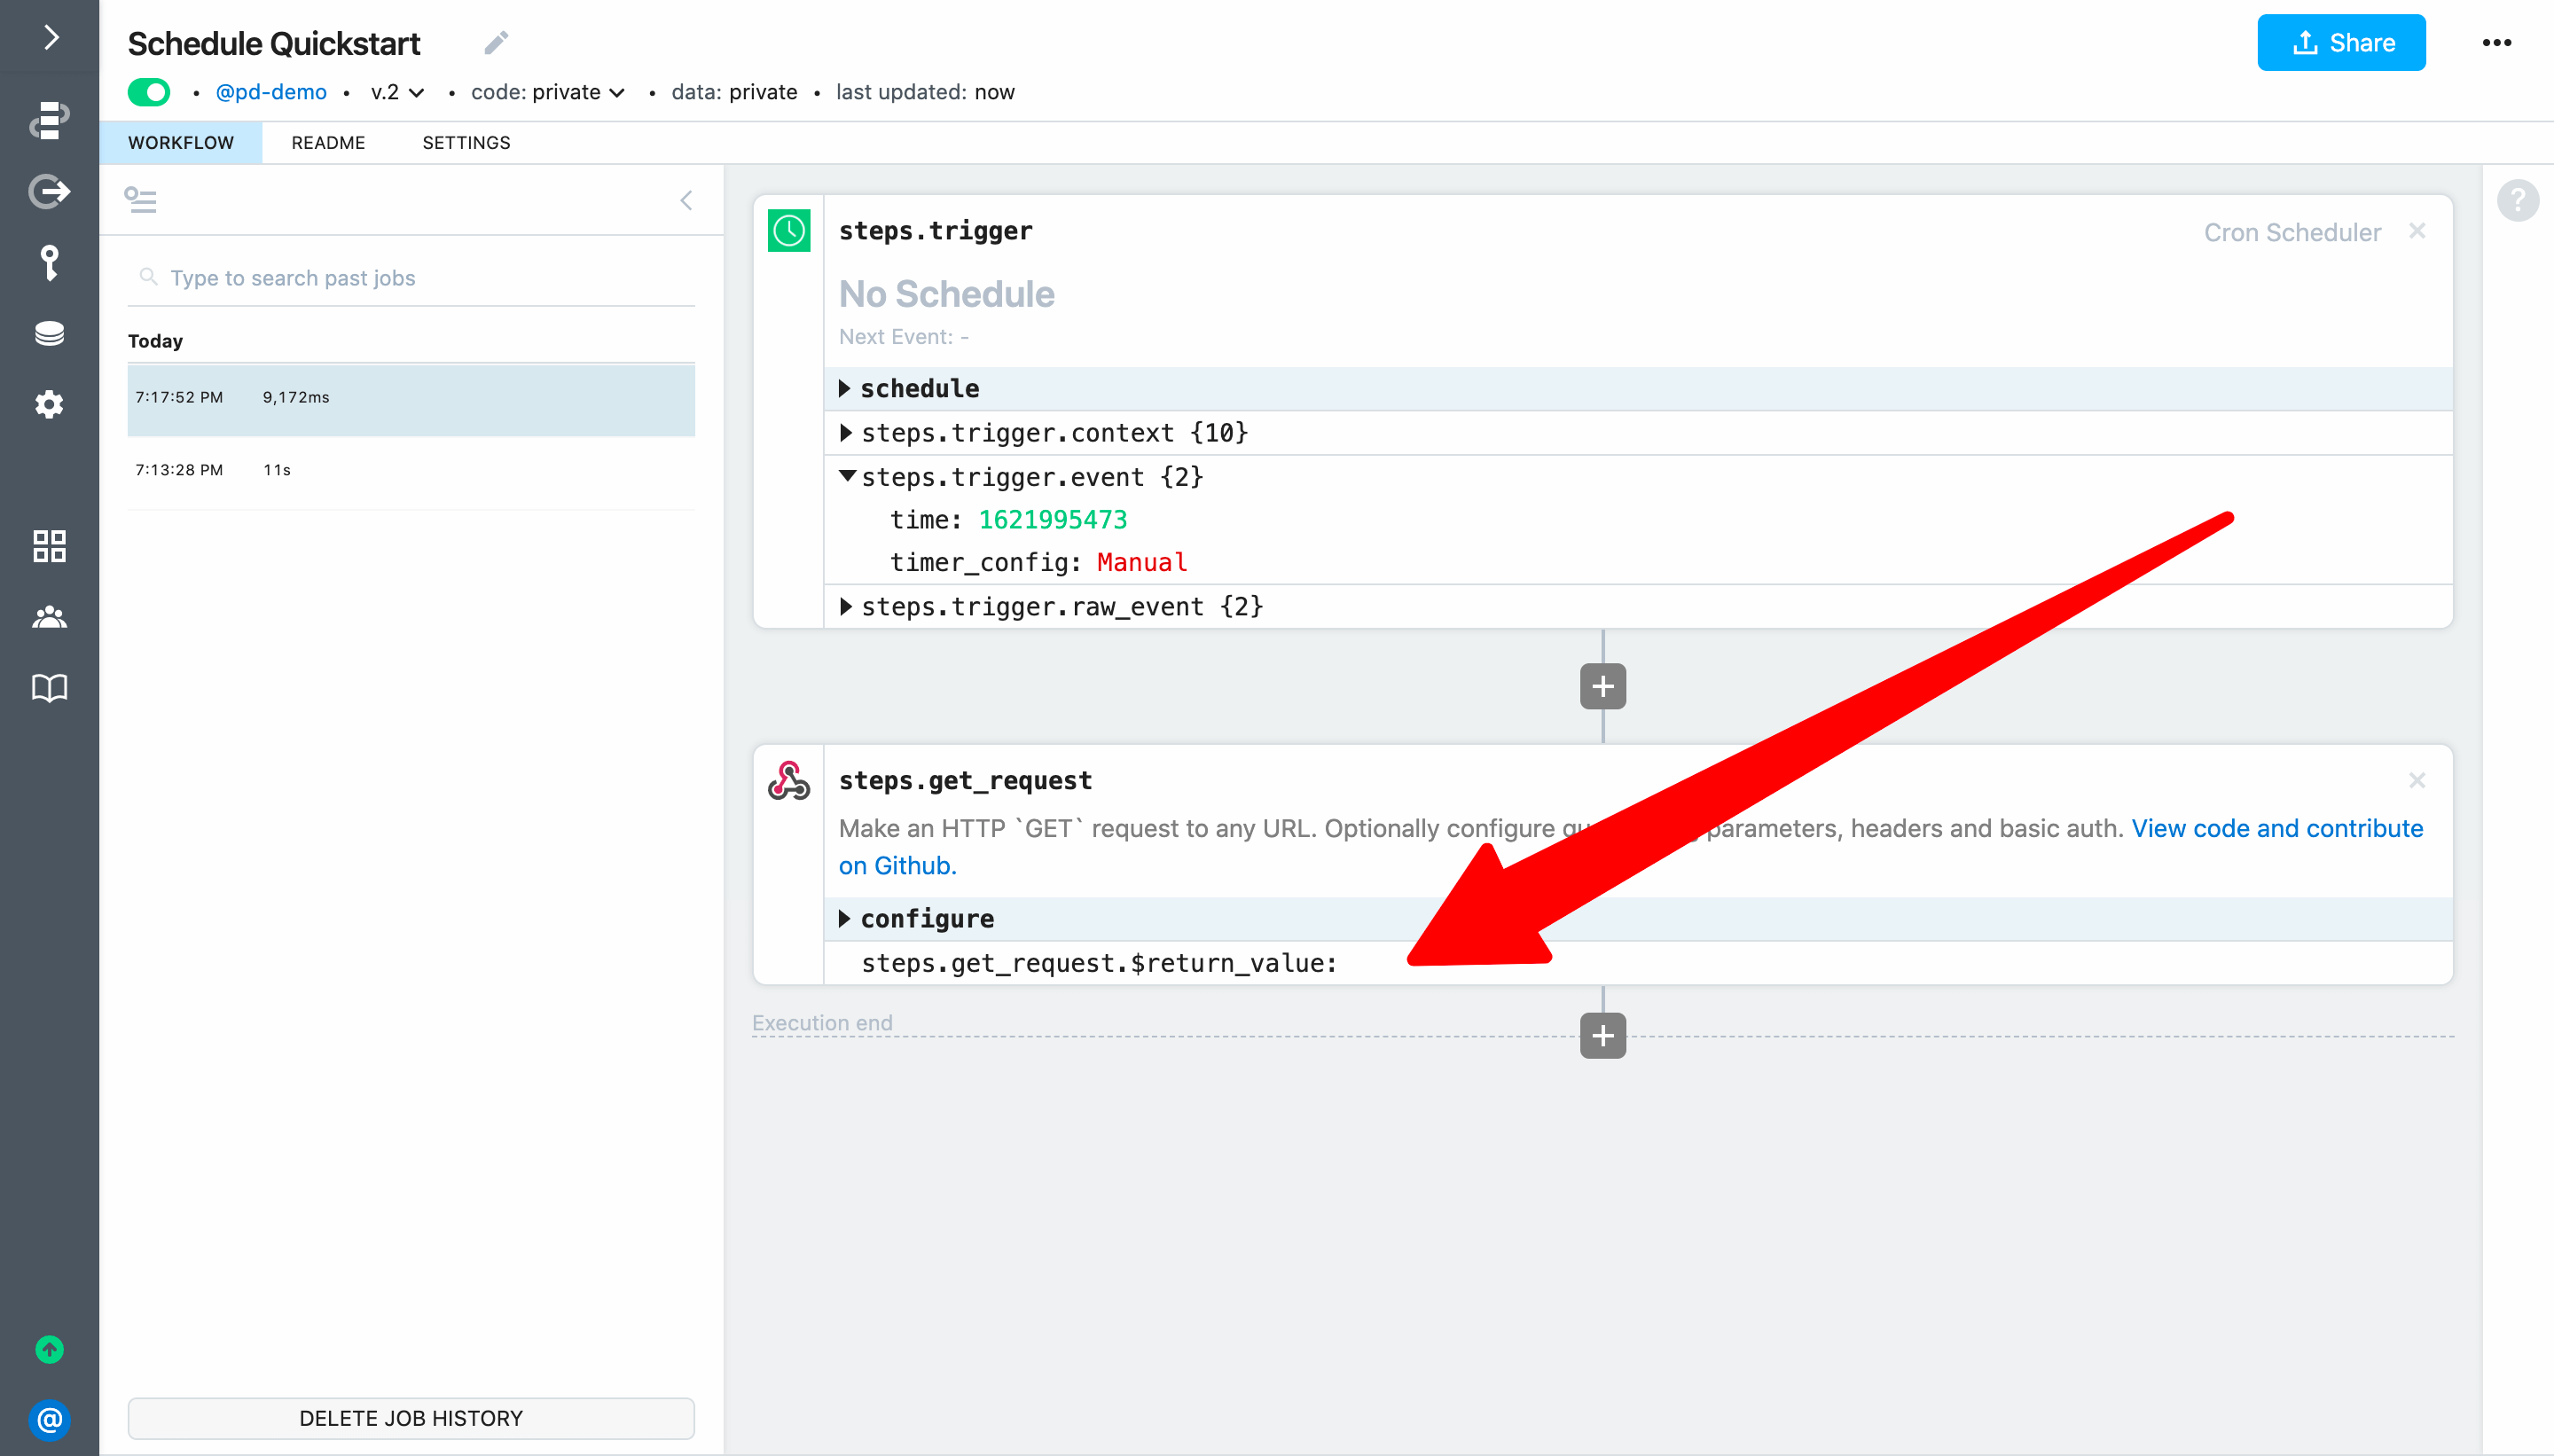Screen dimensions: 2554x1456
Task: Open the Event Sources sidebar icon
Action: coord(49,191)
